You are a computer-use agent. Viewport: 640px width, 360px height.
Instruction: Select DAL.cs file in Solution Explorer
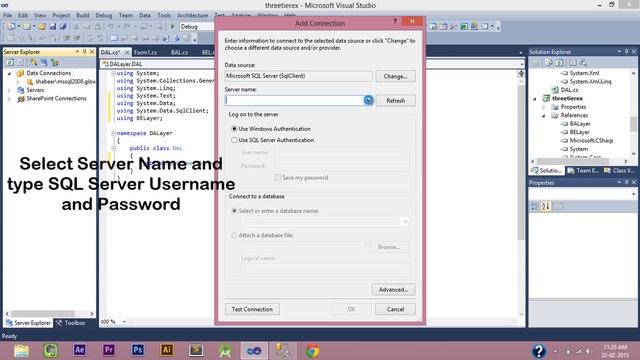point(569,90)
